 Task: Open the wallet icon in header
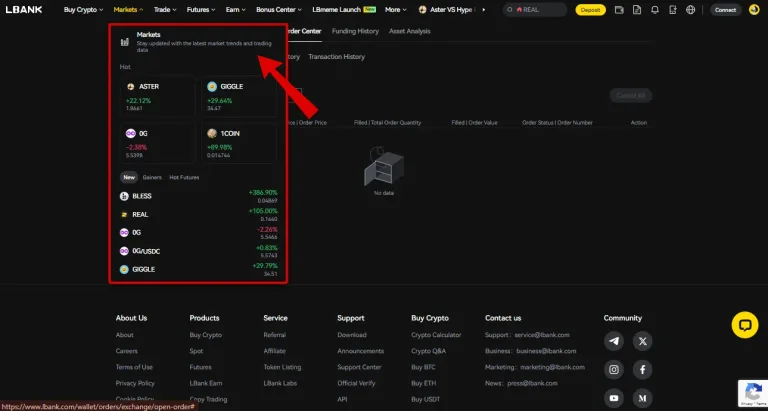619,10
